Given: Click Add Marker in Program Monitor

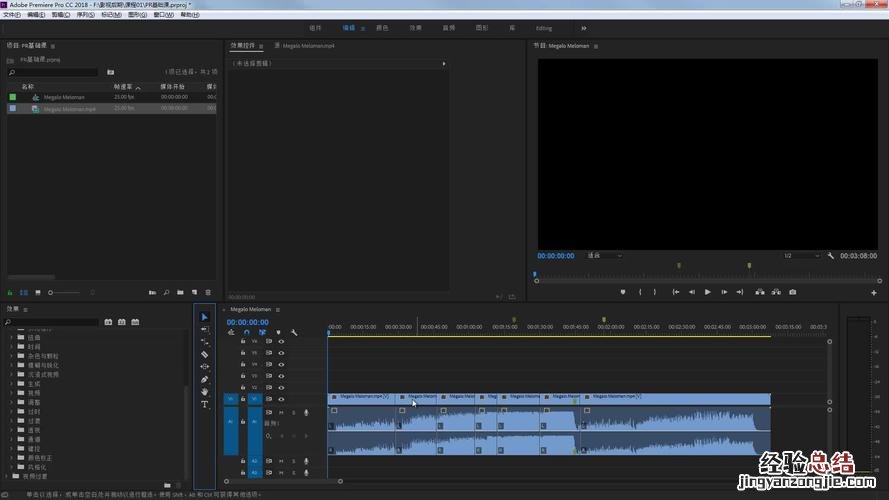Looking at the screenshot, I should point(622,292).
